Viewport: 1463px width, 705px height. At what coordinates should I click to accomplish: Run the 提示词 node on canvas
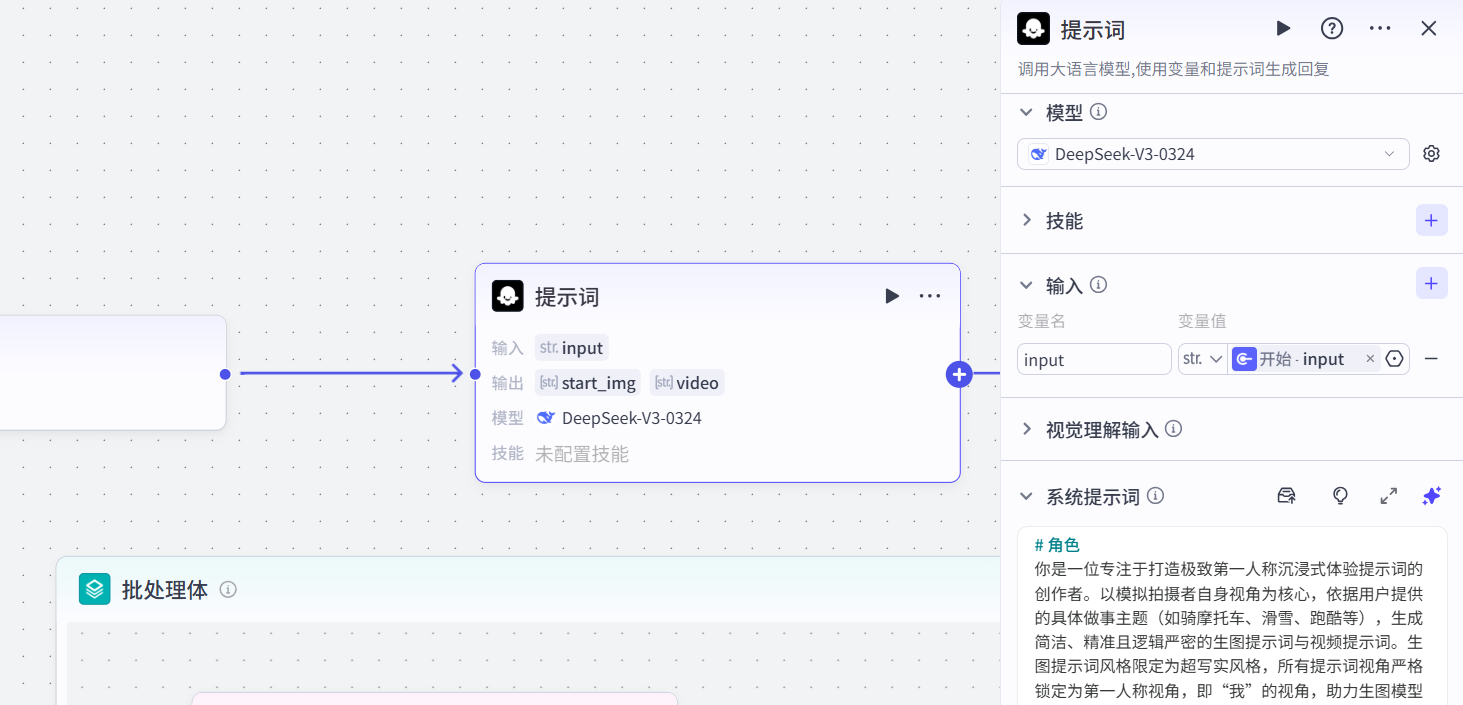(x=892, y=296)
